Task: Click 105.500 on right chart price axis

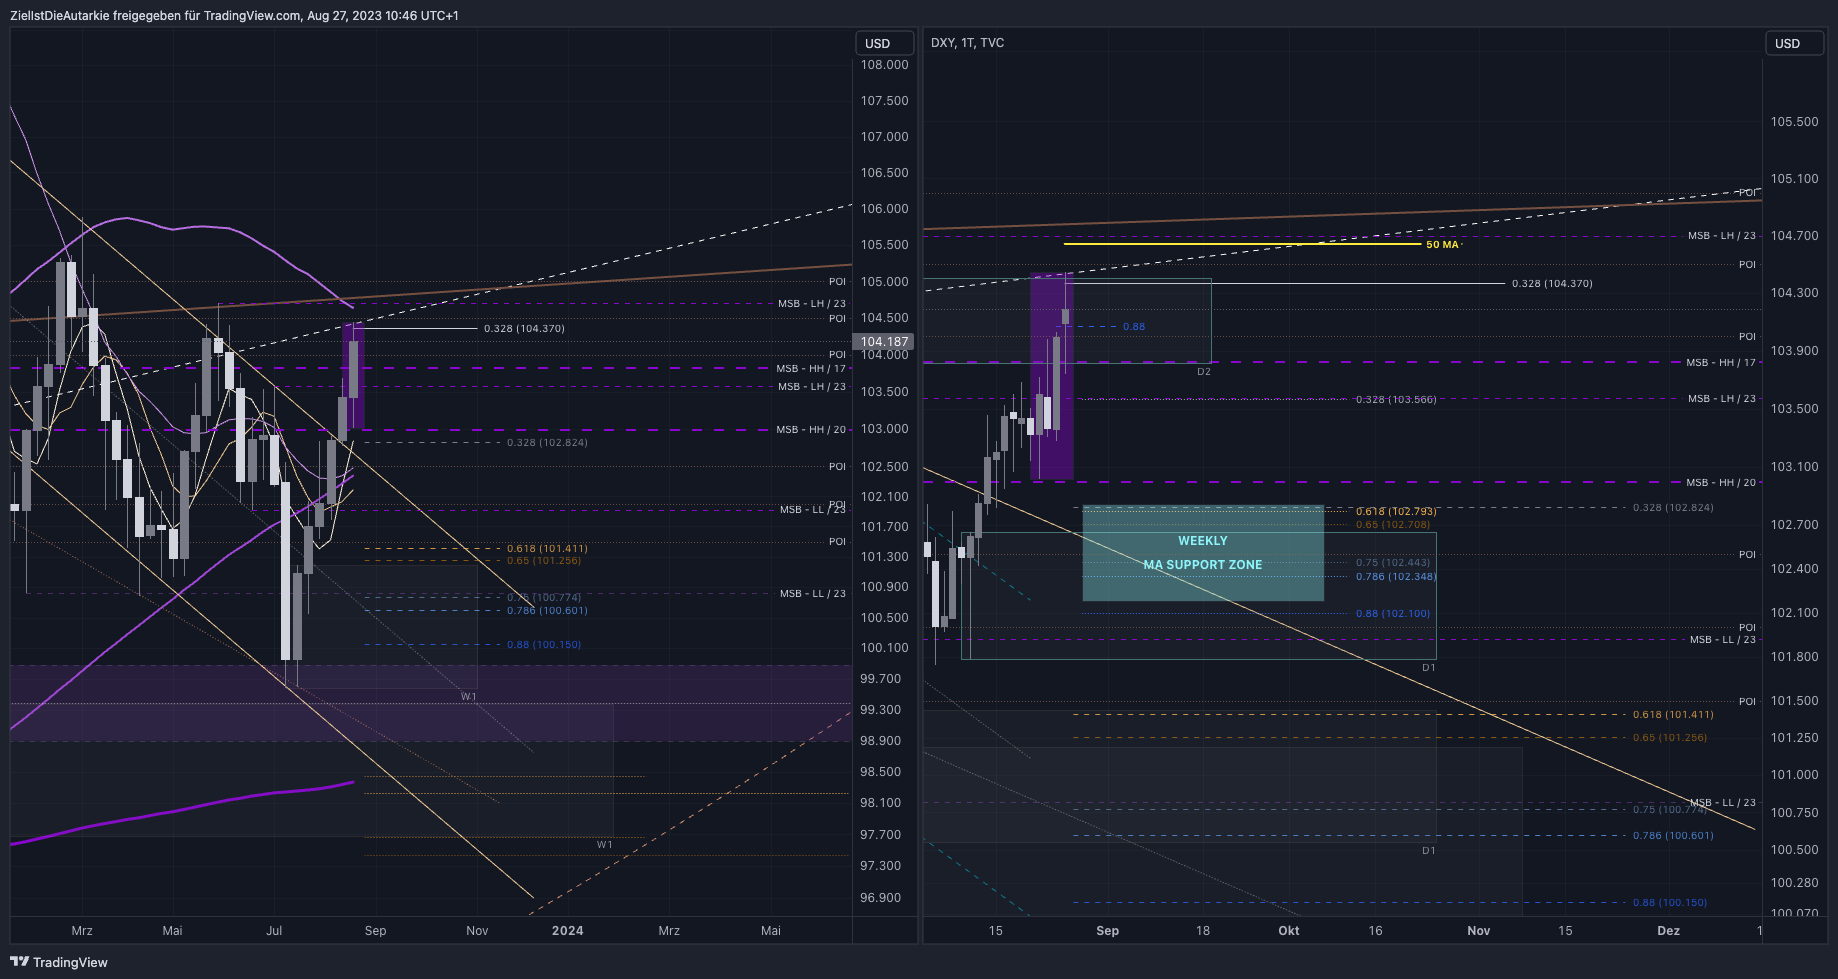Action: pos(1794,122)
